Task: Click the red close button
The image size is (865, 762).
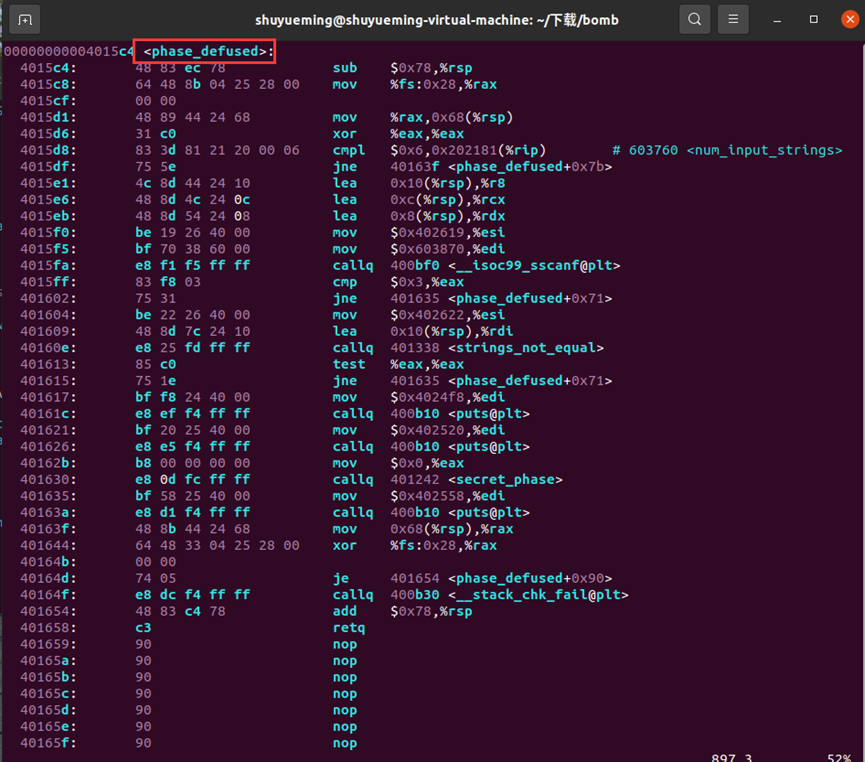Action: (851, 18)
